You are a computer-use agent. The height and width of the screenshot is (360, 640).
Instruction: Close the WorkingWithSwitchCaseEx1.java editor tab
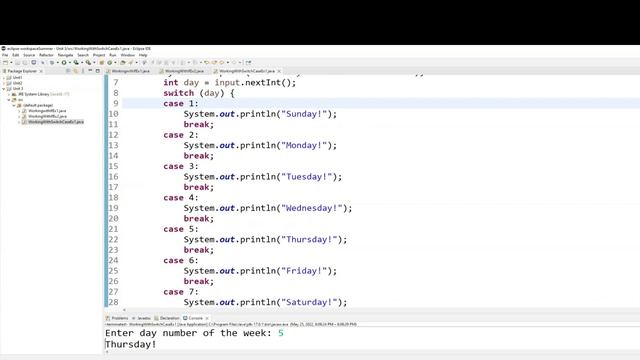[279, 71]
